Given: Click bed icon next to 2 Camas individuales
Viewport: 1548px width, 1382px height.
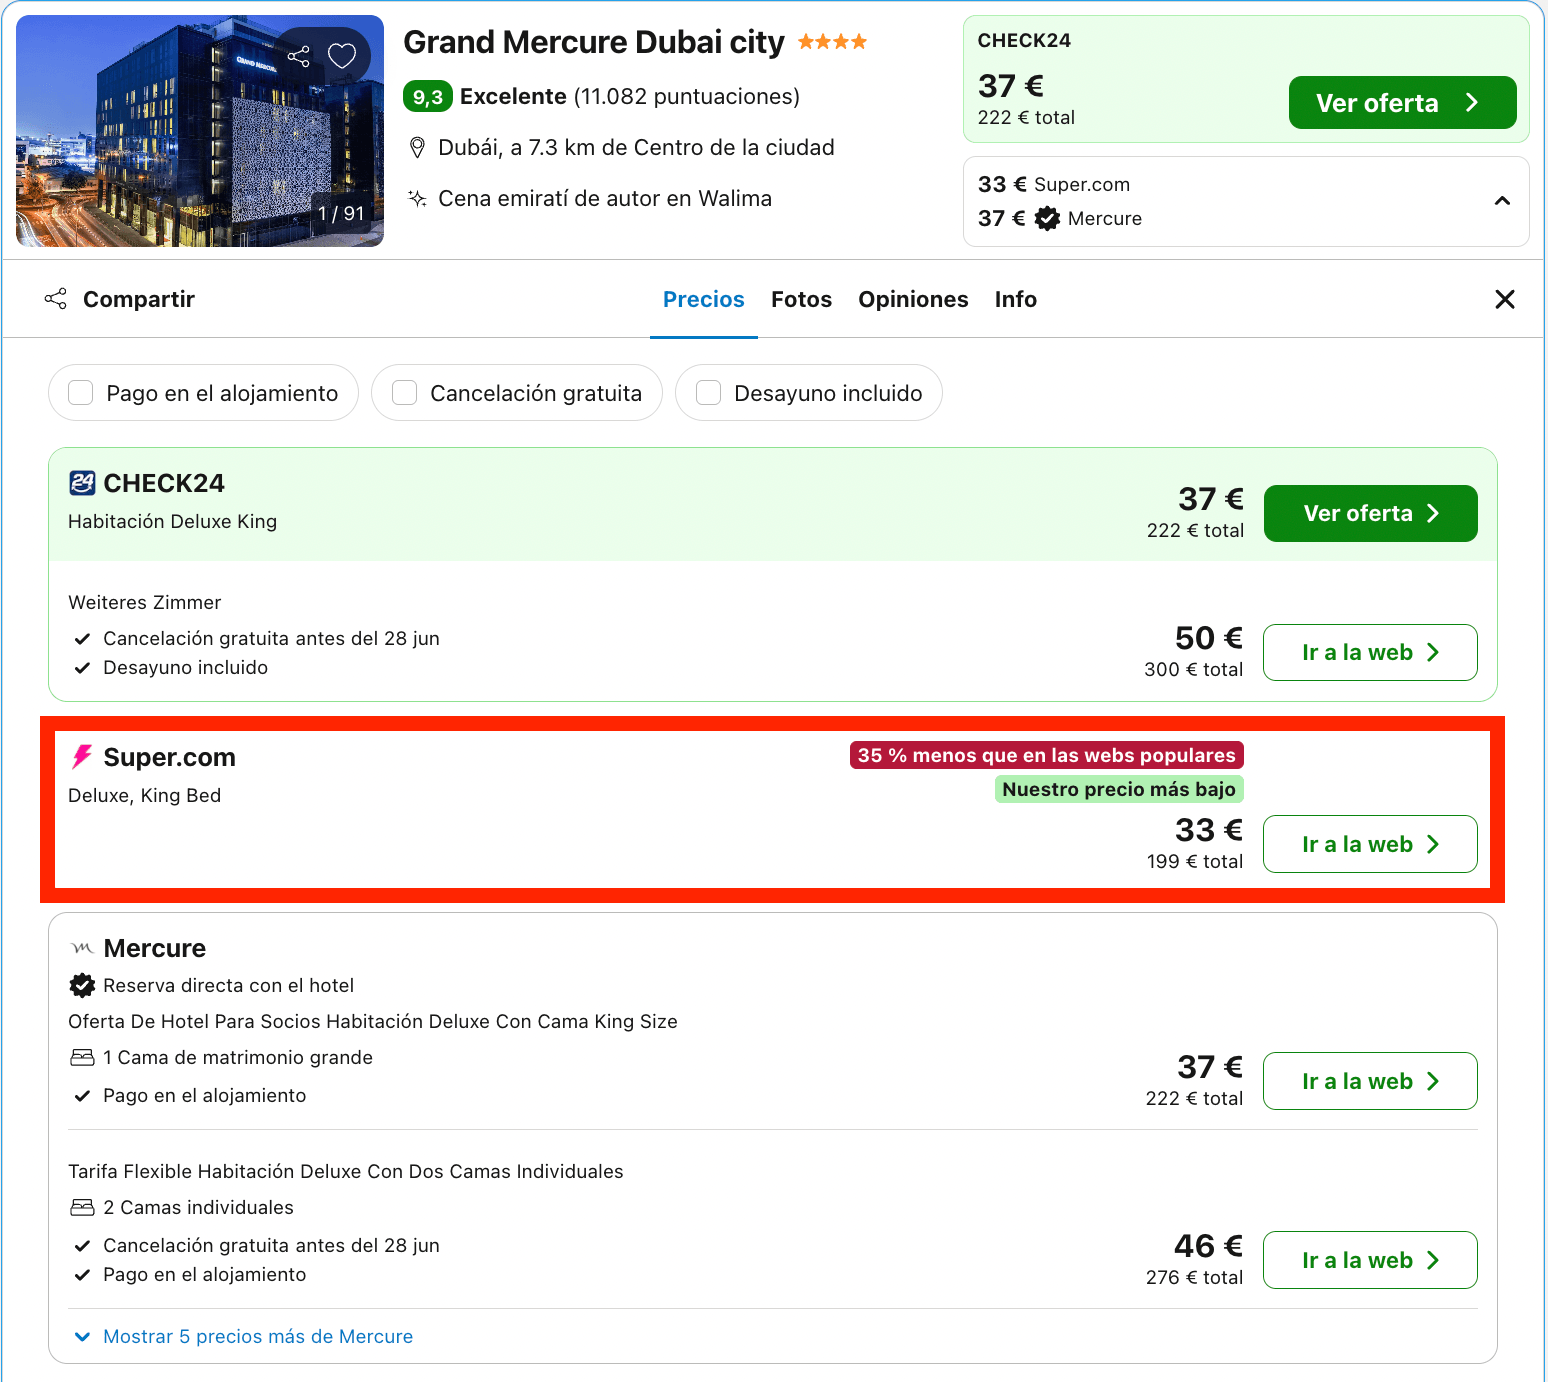Looking at the screenshot, I should tap(82, 1207).
